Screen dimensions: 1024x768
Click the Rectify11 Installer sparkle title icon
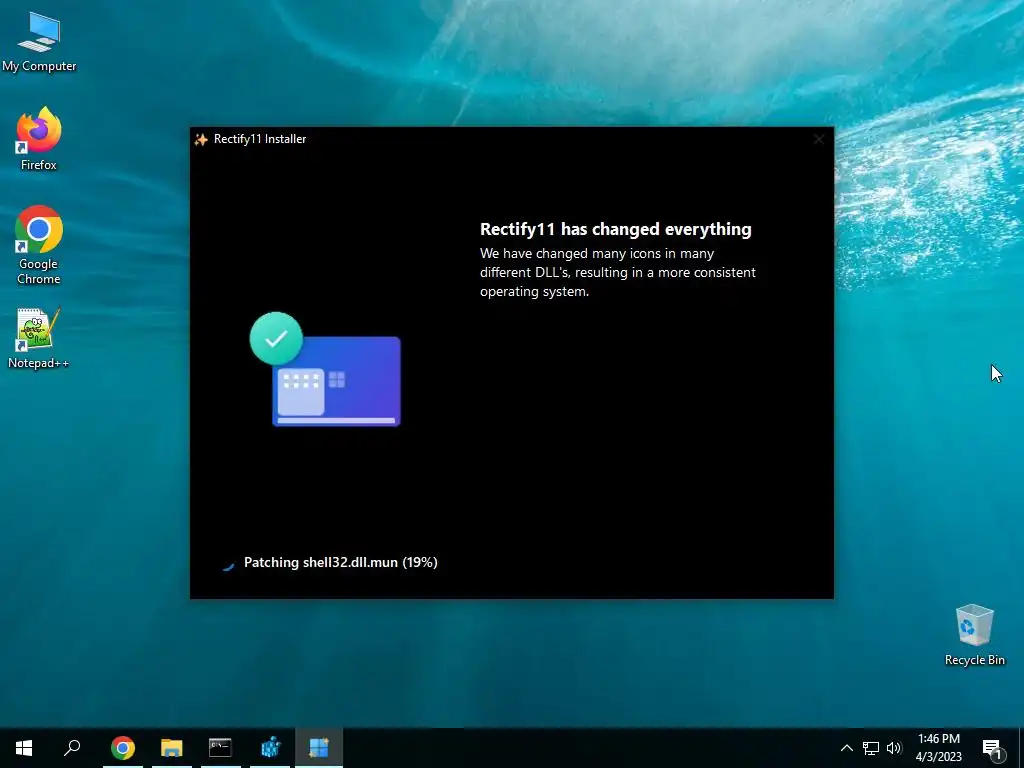click(x=201, y=139)
